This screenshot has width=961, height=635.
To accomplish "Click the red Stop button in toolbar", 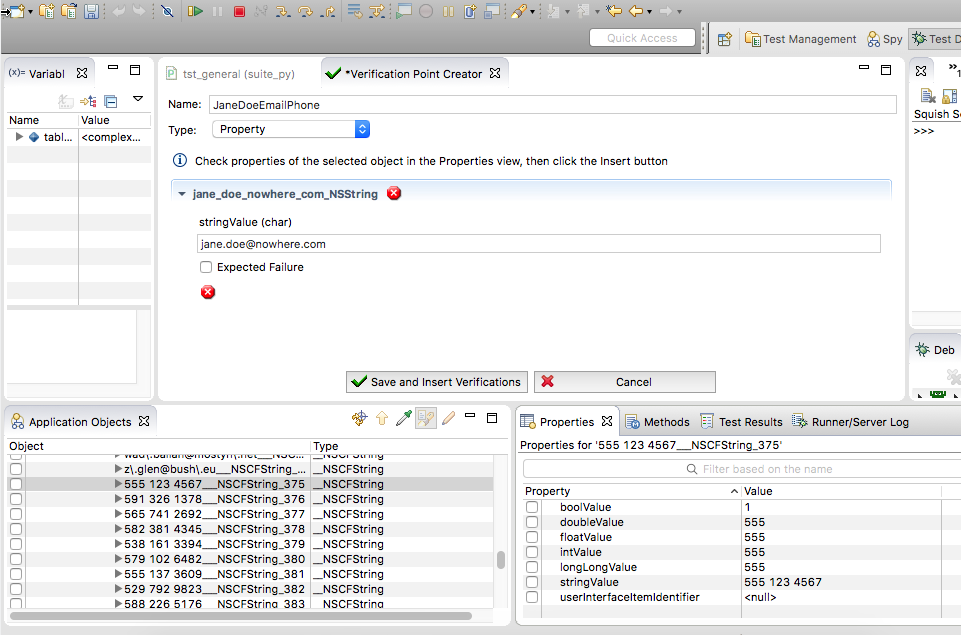I will click(239, 12).
